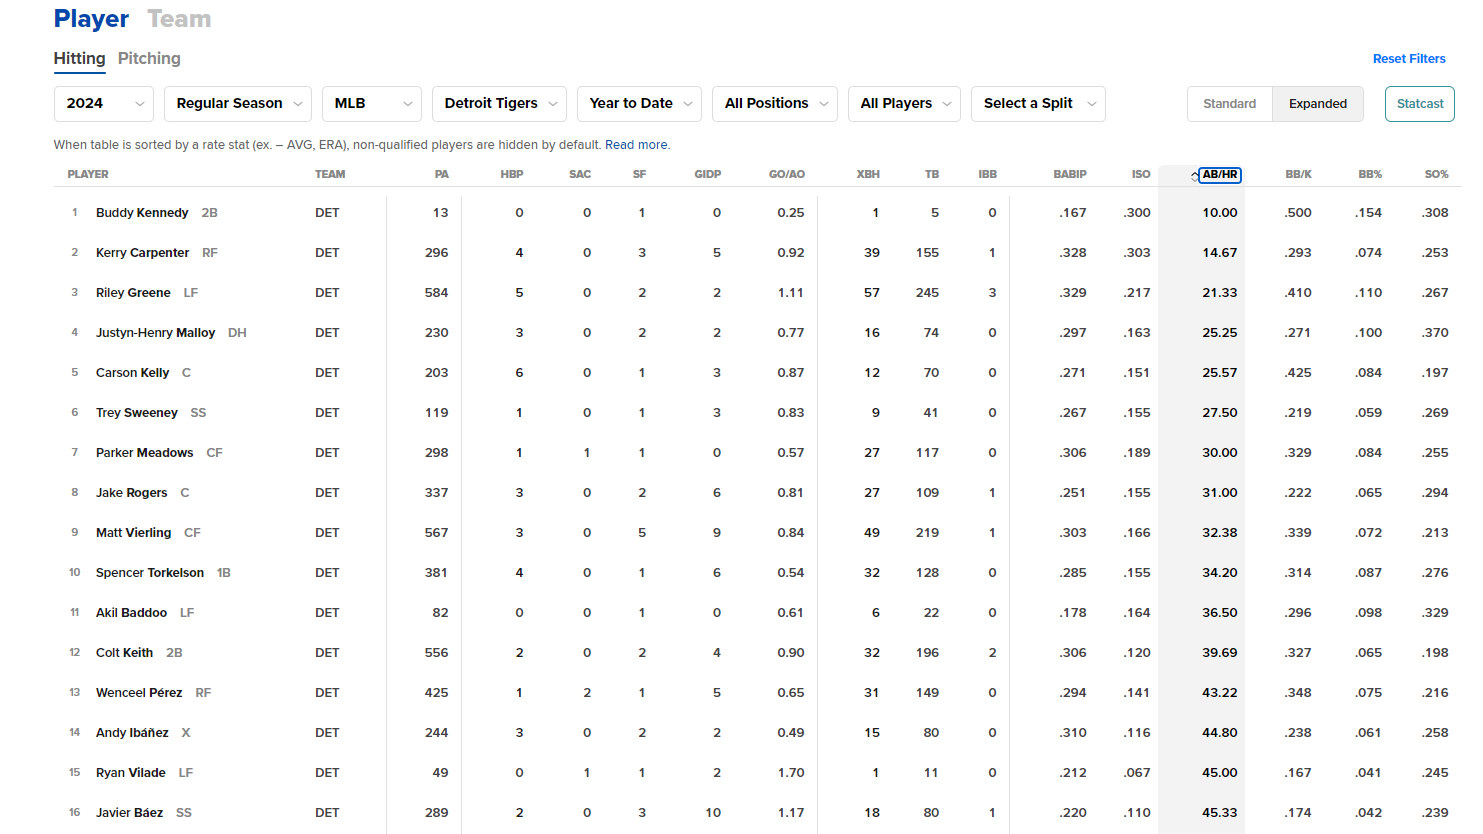This screenshot has width=1483, height=834.
Task: Switch to the Standard stats view
Action: pos(1229,104)
